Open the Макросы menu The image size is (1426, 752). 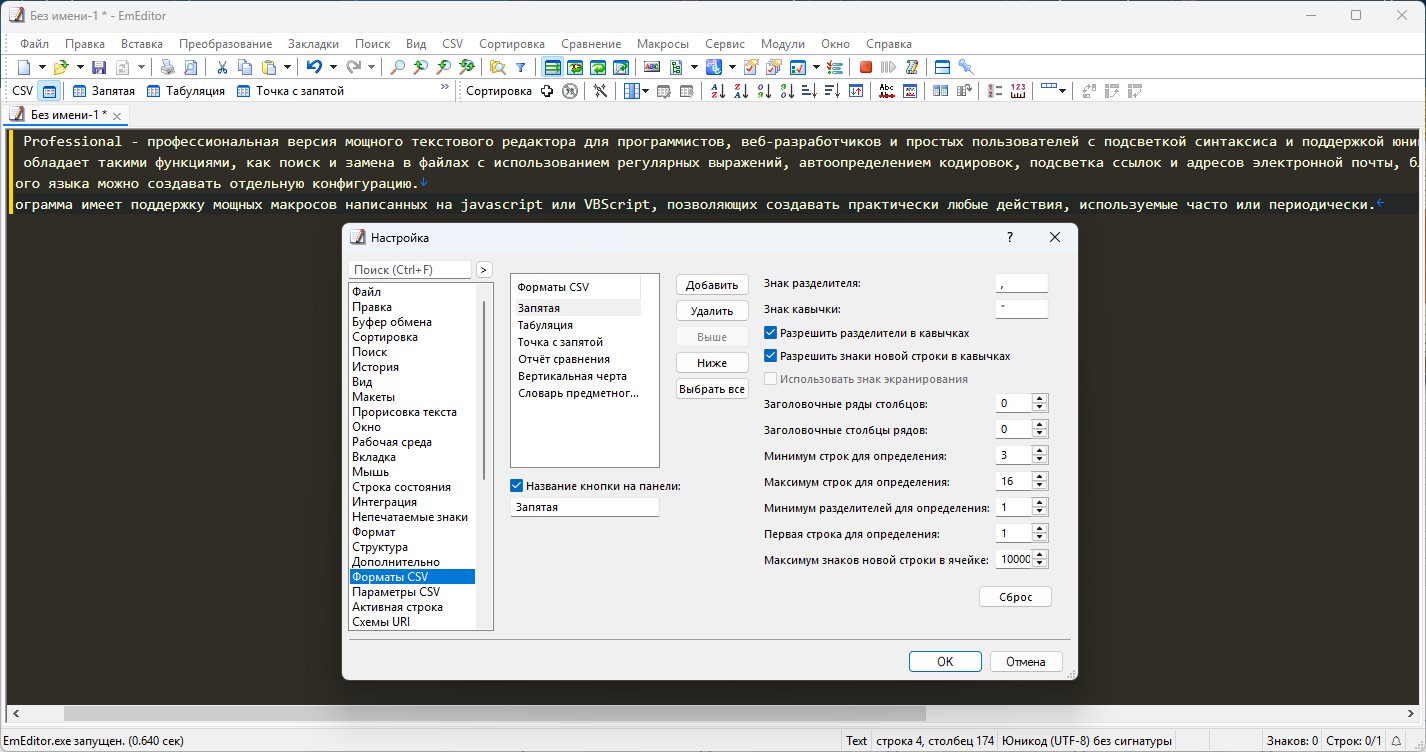click(664, 44)
